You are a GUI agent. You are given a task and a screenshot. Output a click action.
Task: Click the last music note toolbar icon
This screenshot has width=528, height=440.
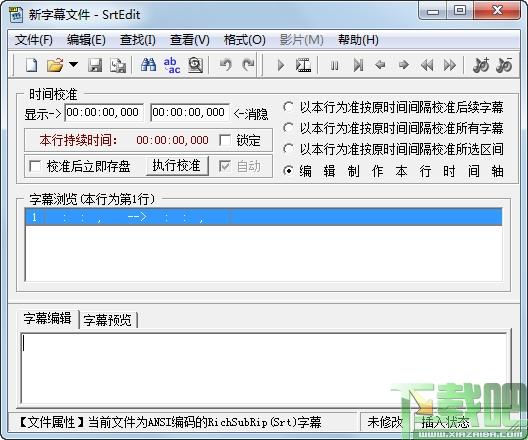(504, 65)
